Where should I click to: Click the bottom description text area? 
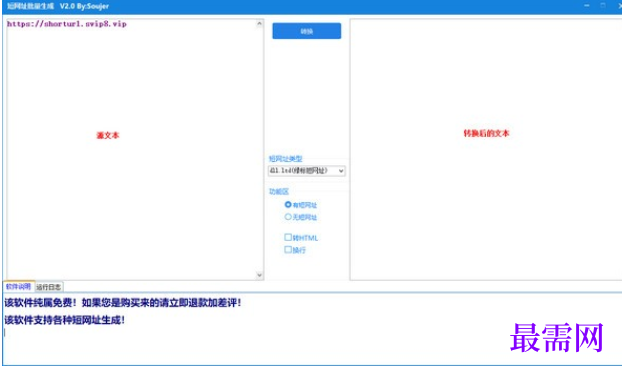point(312,329)
